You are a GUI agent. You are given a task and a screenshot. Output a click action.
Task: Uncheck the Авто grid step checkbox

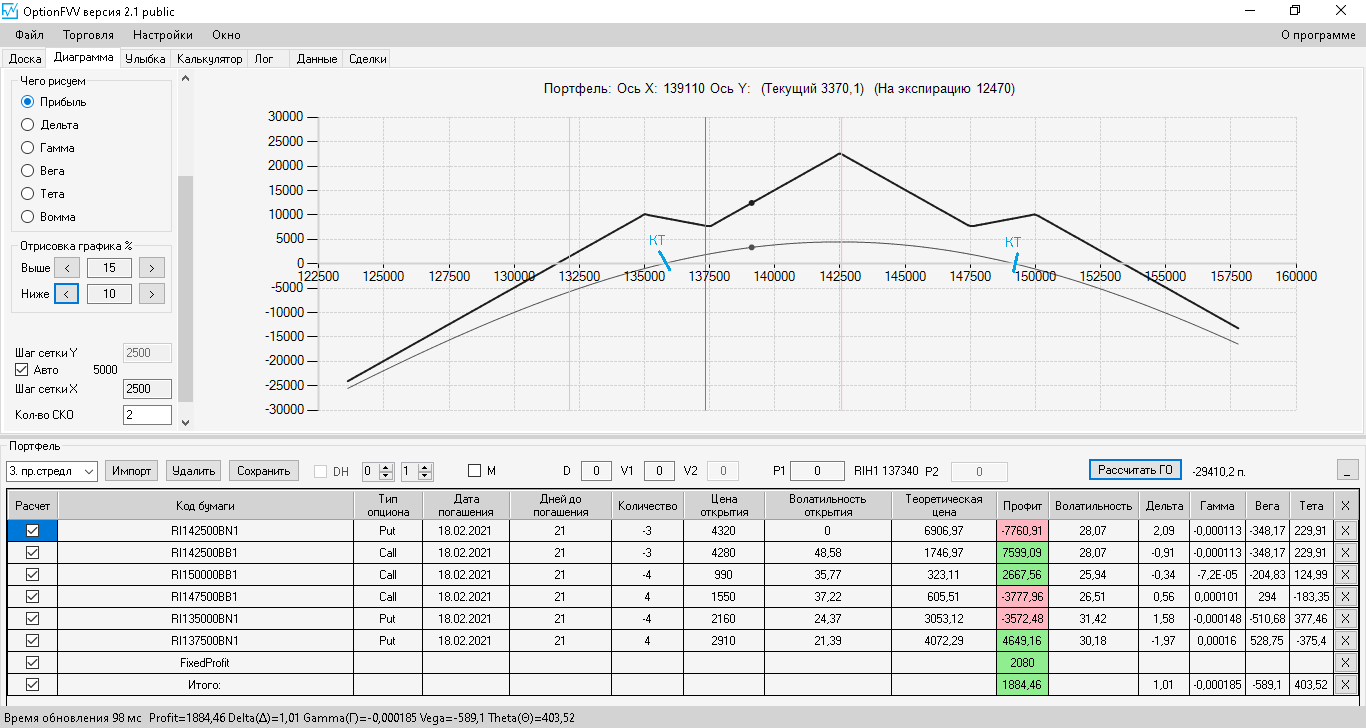point(22,370)
